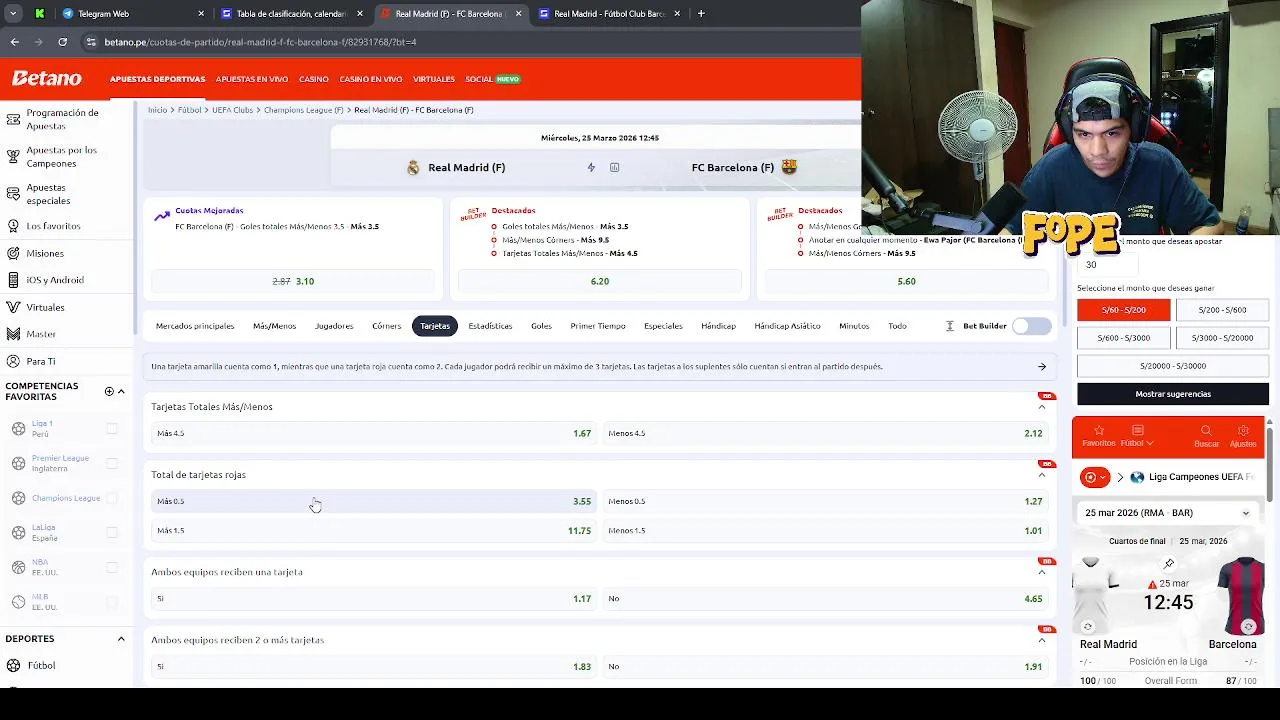Click the match stats lightning icon

click(x=591, y=167)
